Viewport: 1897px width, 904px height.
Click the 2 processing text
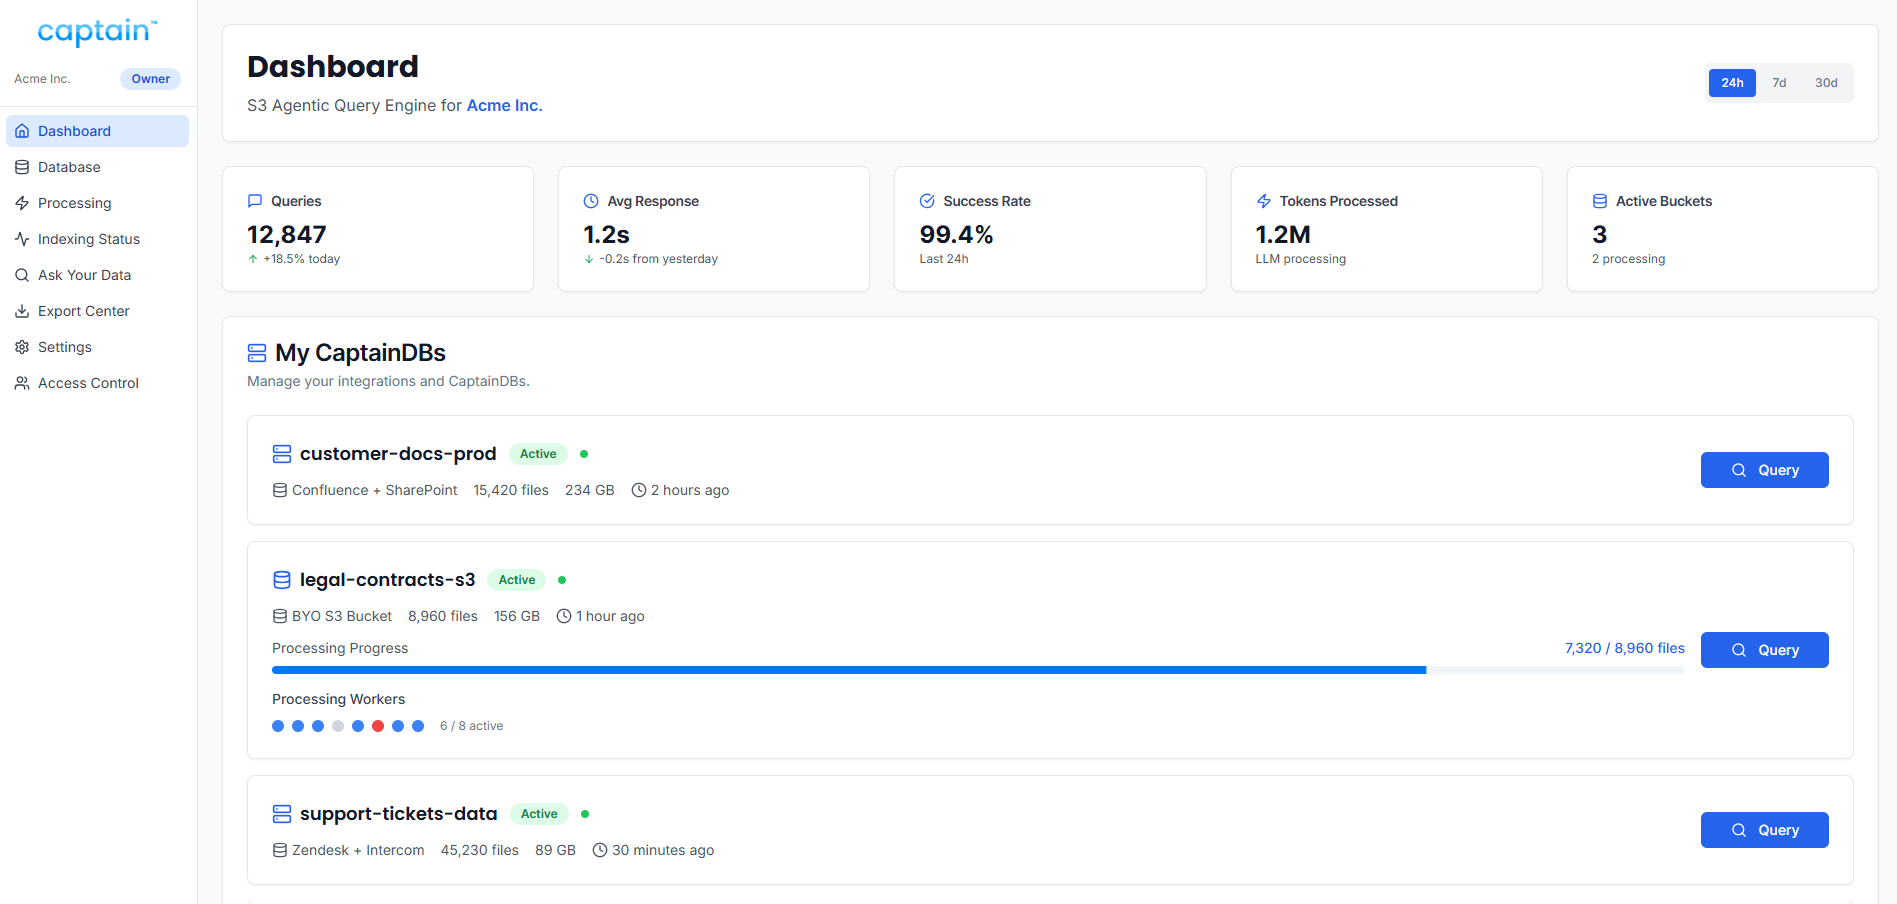click(x=1628, y=259)
